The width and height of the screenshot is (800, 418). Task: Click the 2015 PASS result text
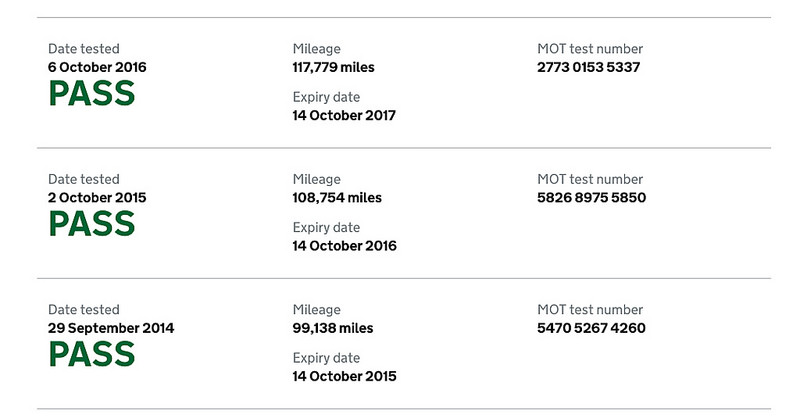(92, 224)
